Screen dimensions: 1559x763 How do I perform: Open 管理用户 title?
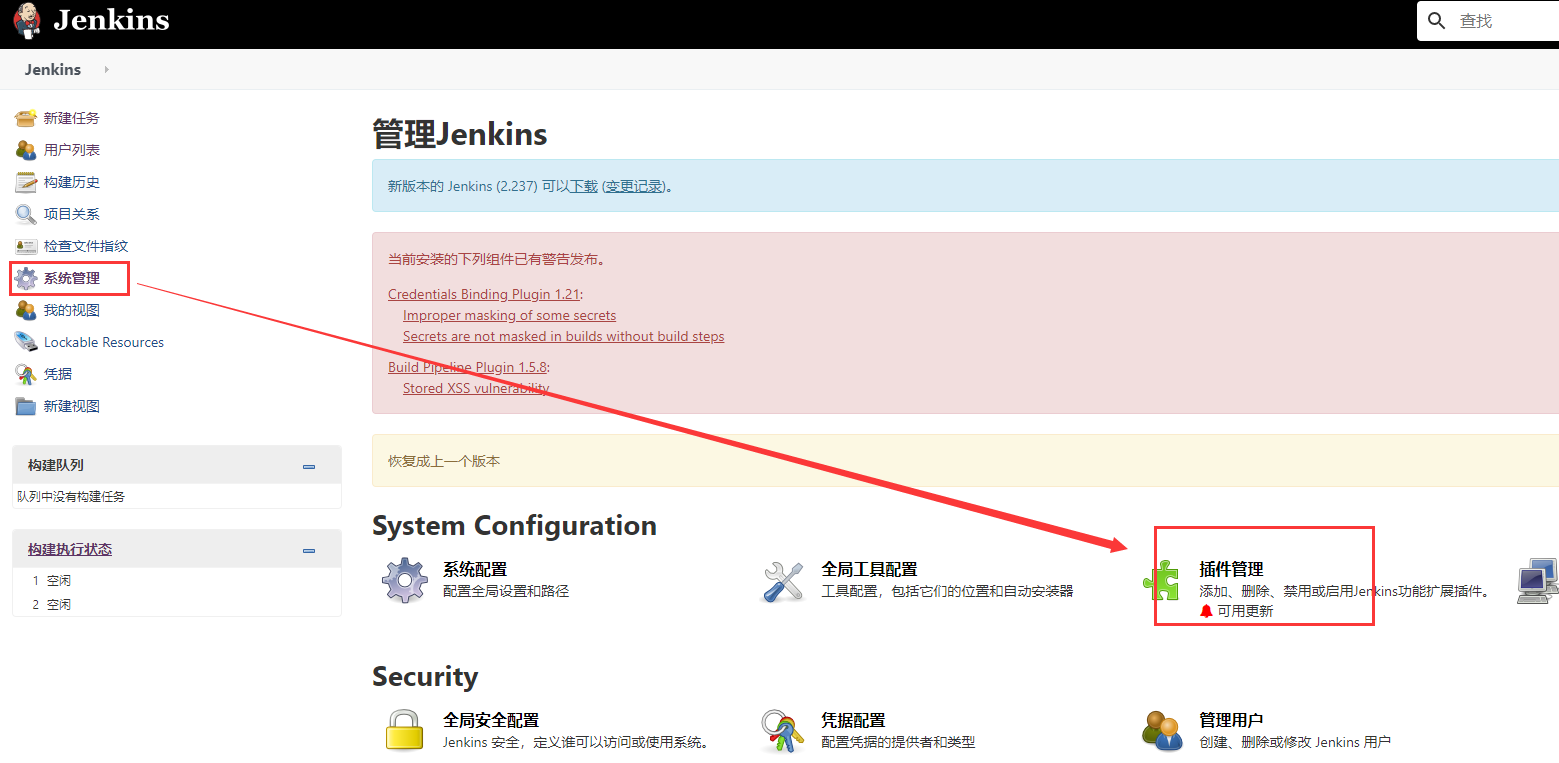(1231, 720)
